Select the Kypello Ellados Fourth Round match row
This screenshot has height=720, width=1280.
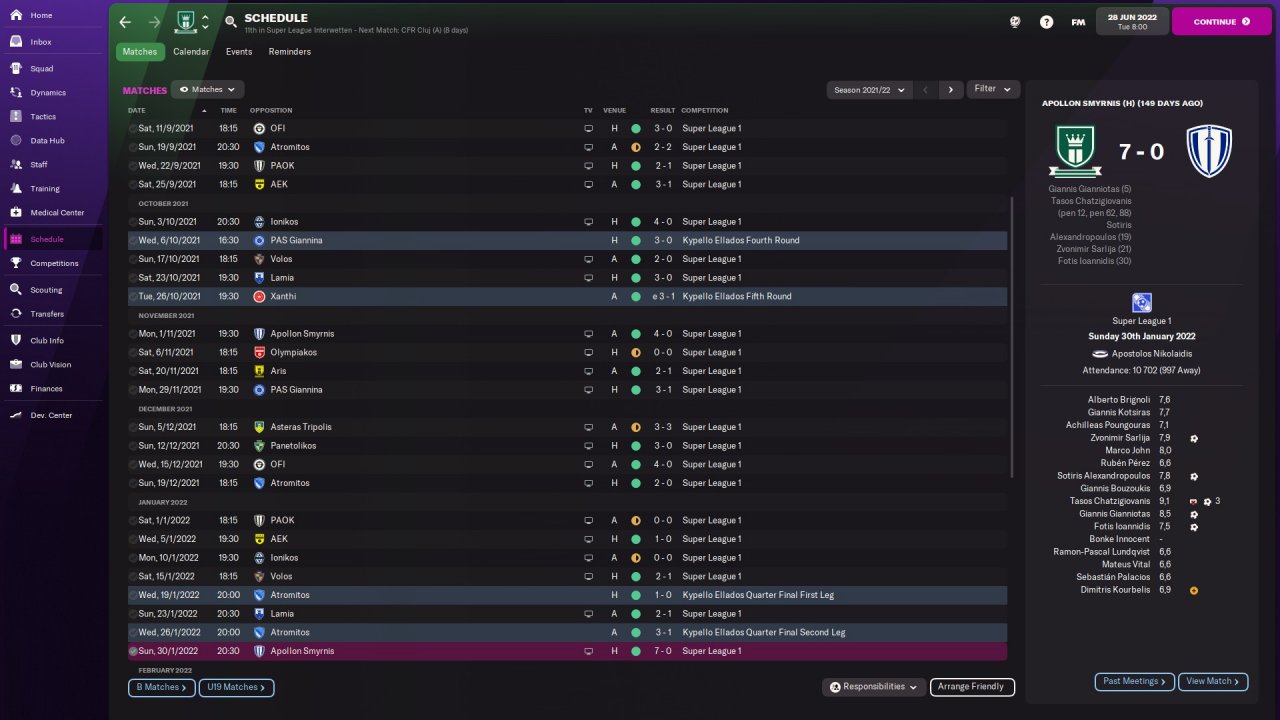pos(567,241)
